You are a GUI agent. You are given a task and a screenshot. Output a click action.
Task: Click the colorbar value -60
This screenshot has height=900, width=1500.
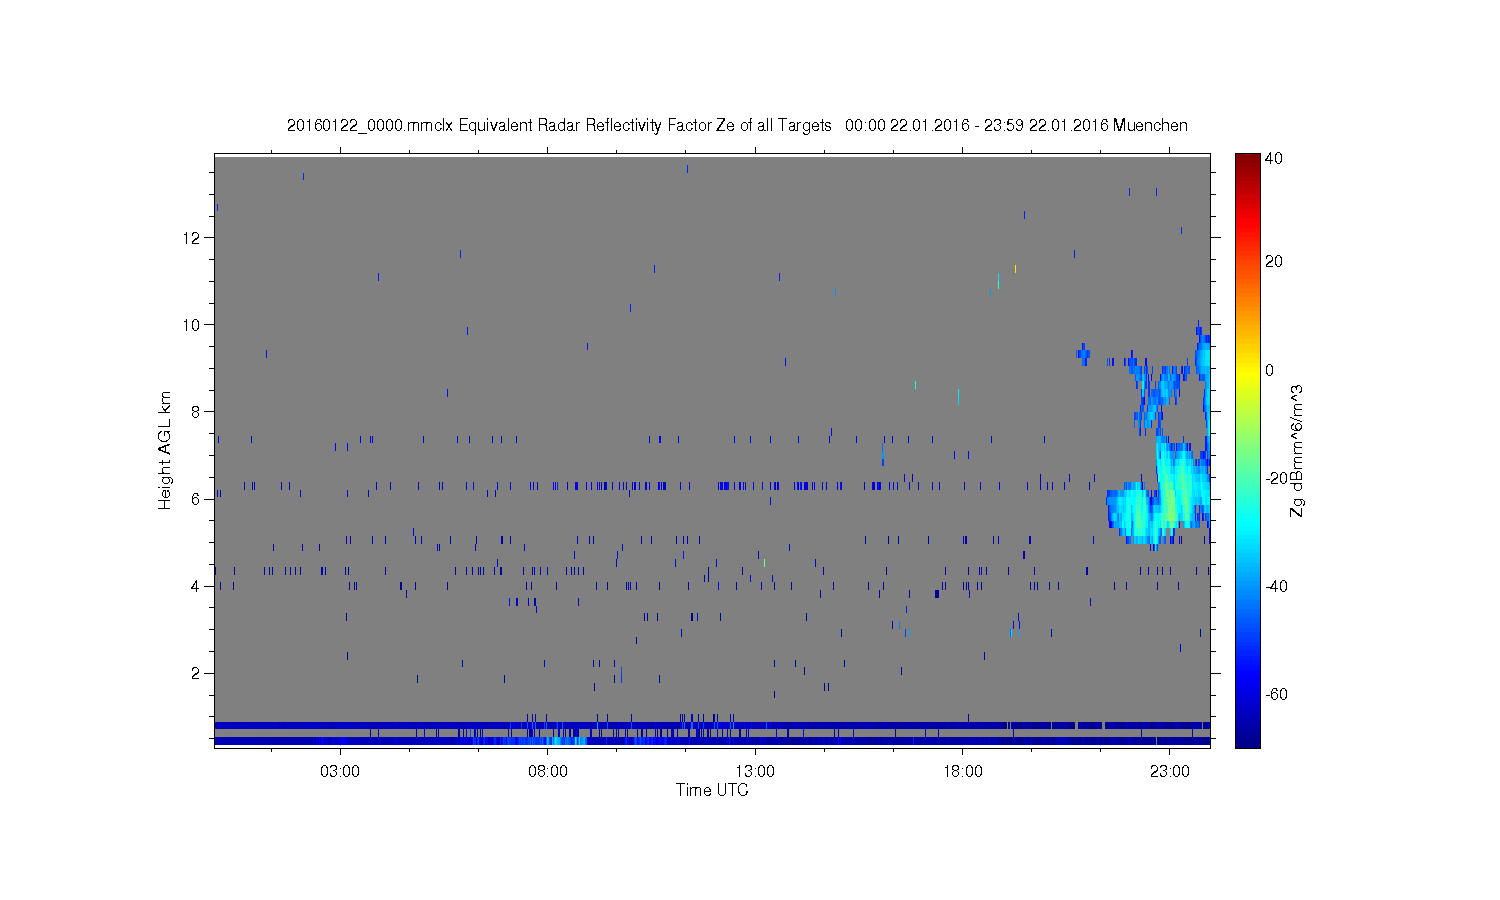tap(1276, 694)
